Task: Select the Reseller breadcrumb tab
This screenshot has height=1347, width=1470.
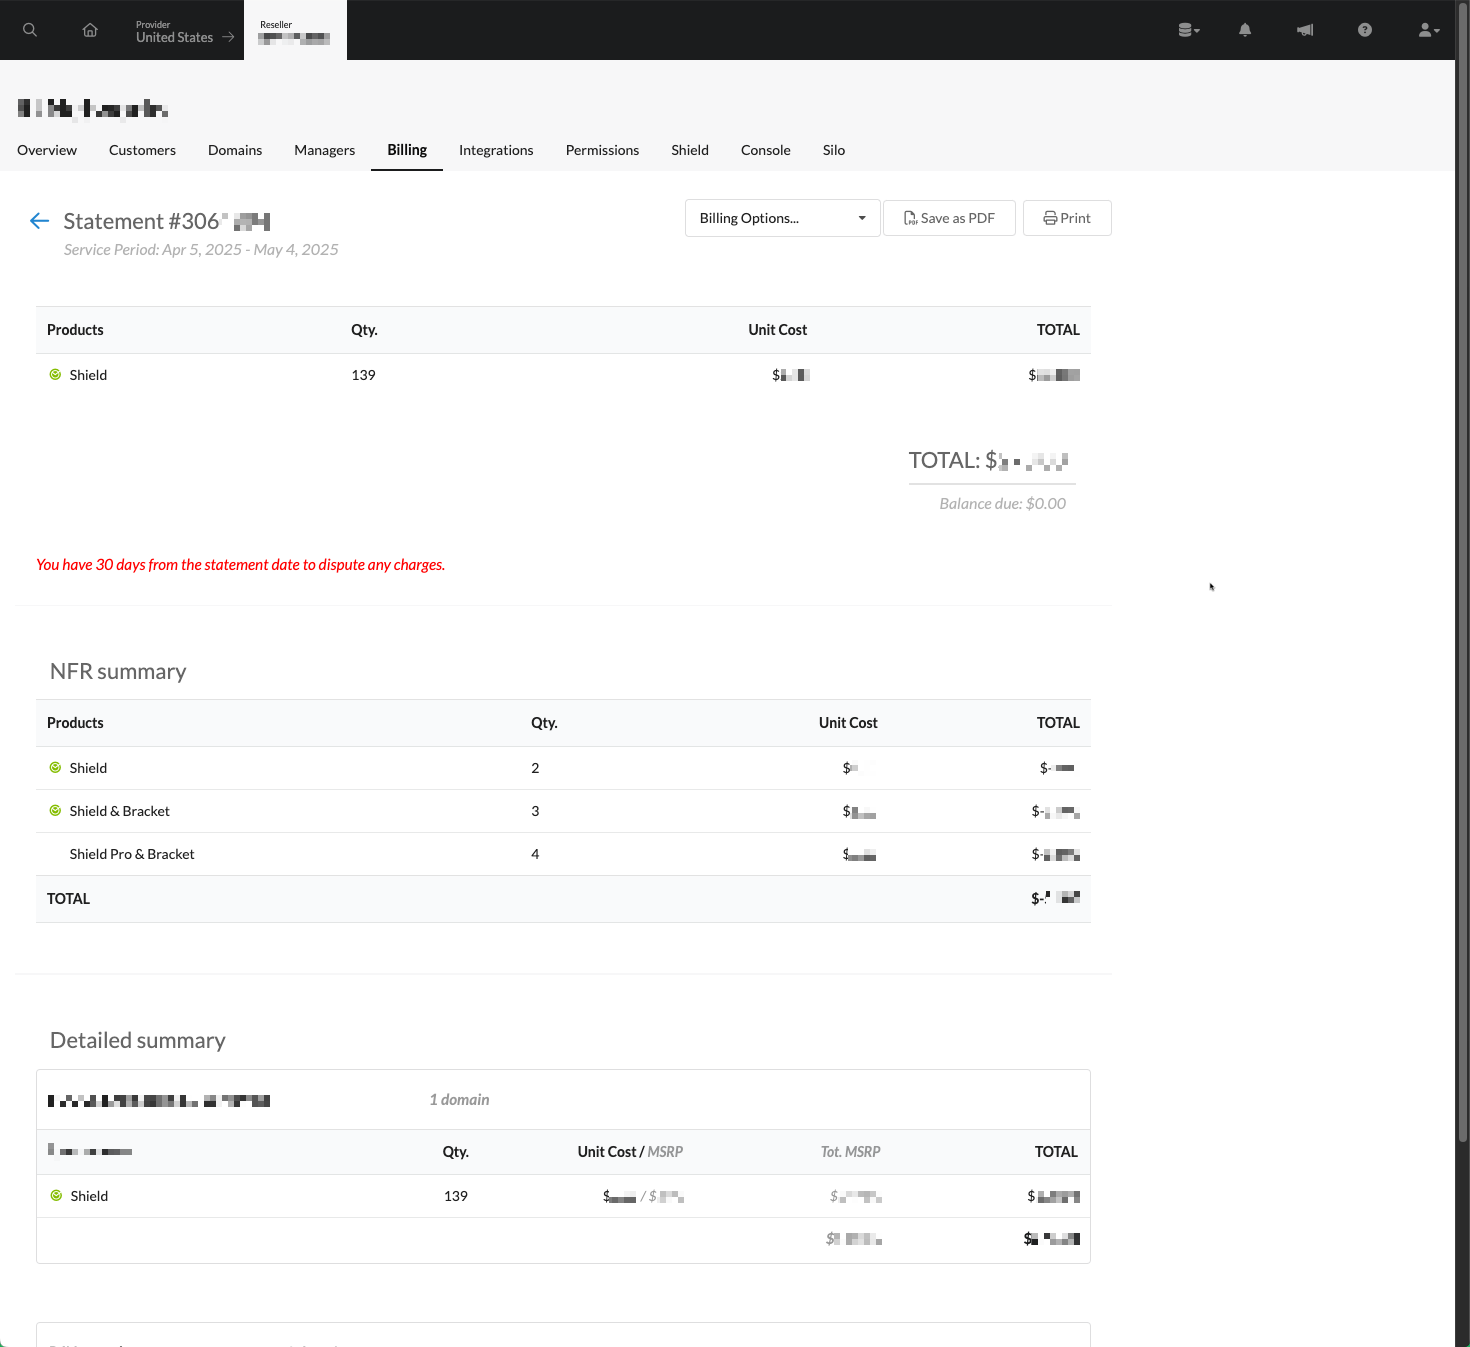Action: pos(295,31)
